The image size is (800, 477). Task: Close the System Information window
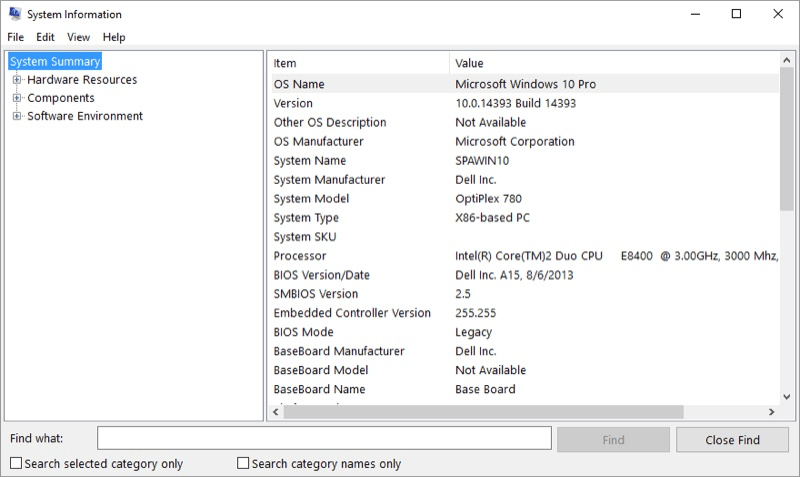click(778, 14)
